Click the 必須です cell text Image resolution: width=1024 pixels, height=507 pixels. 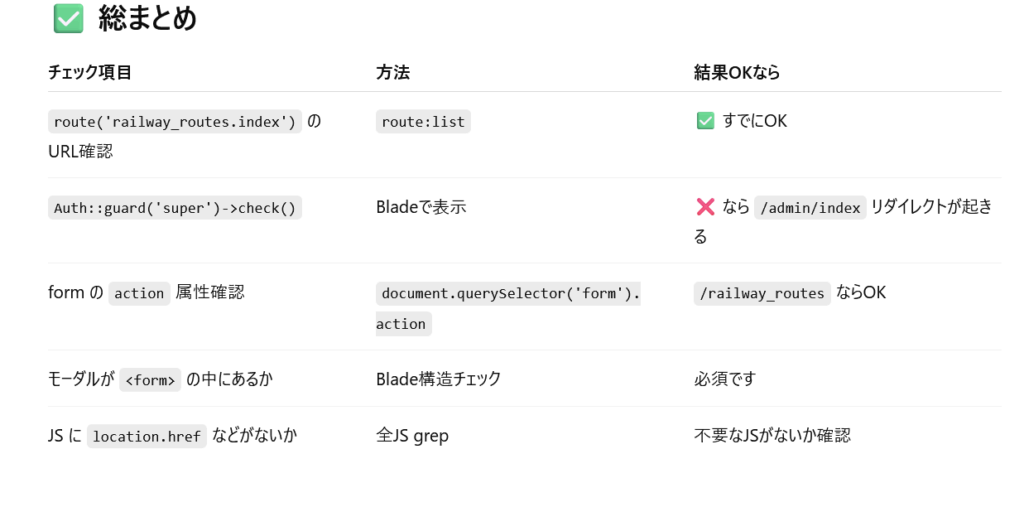(725, 379)
